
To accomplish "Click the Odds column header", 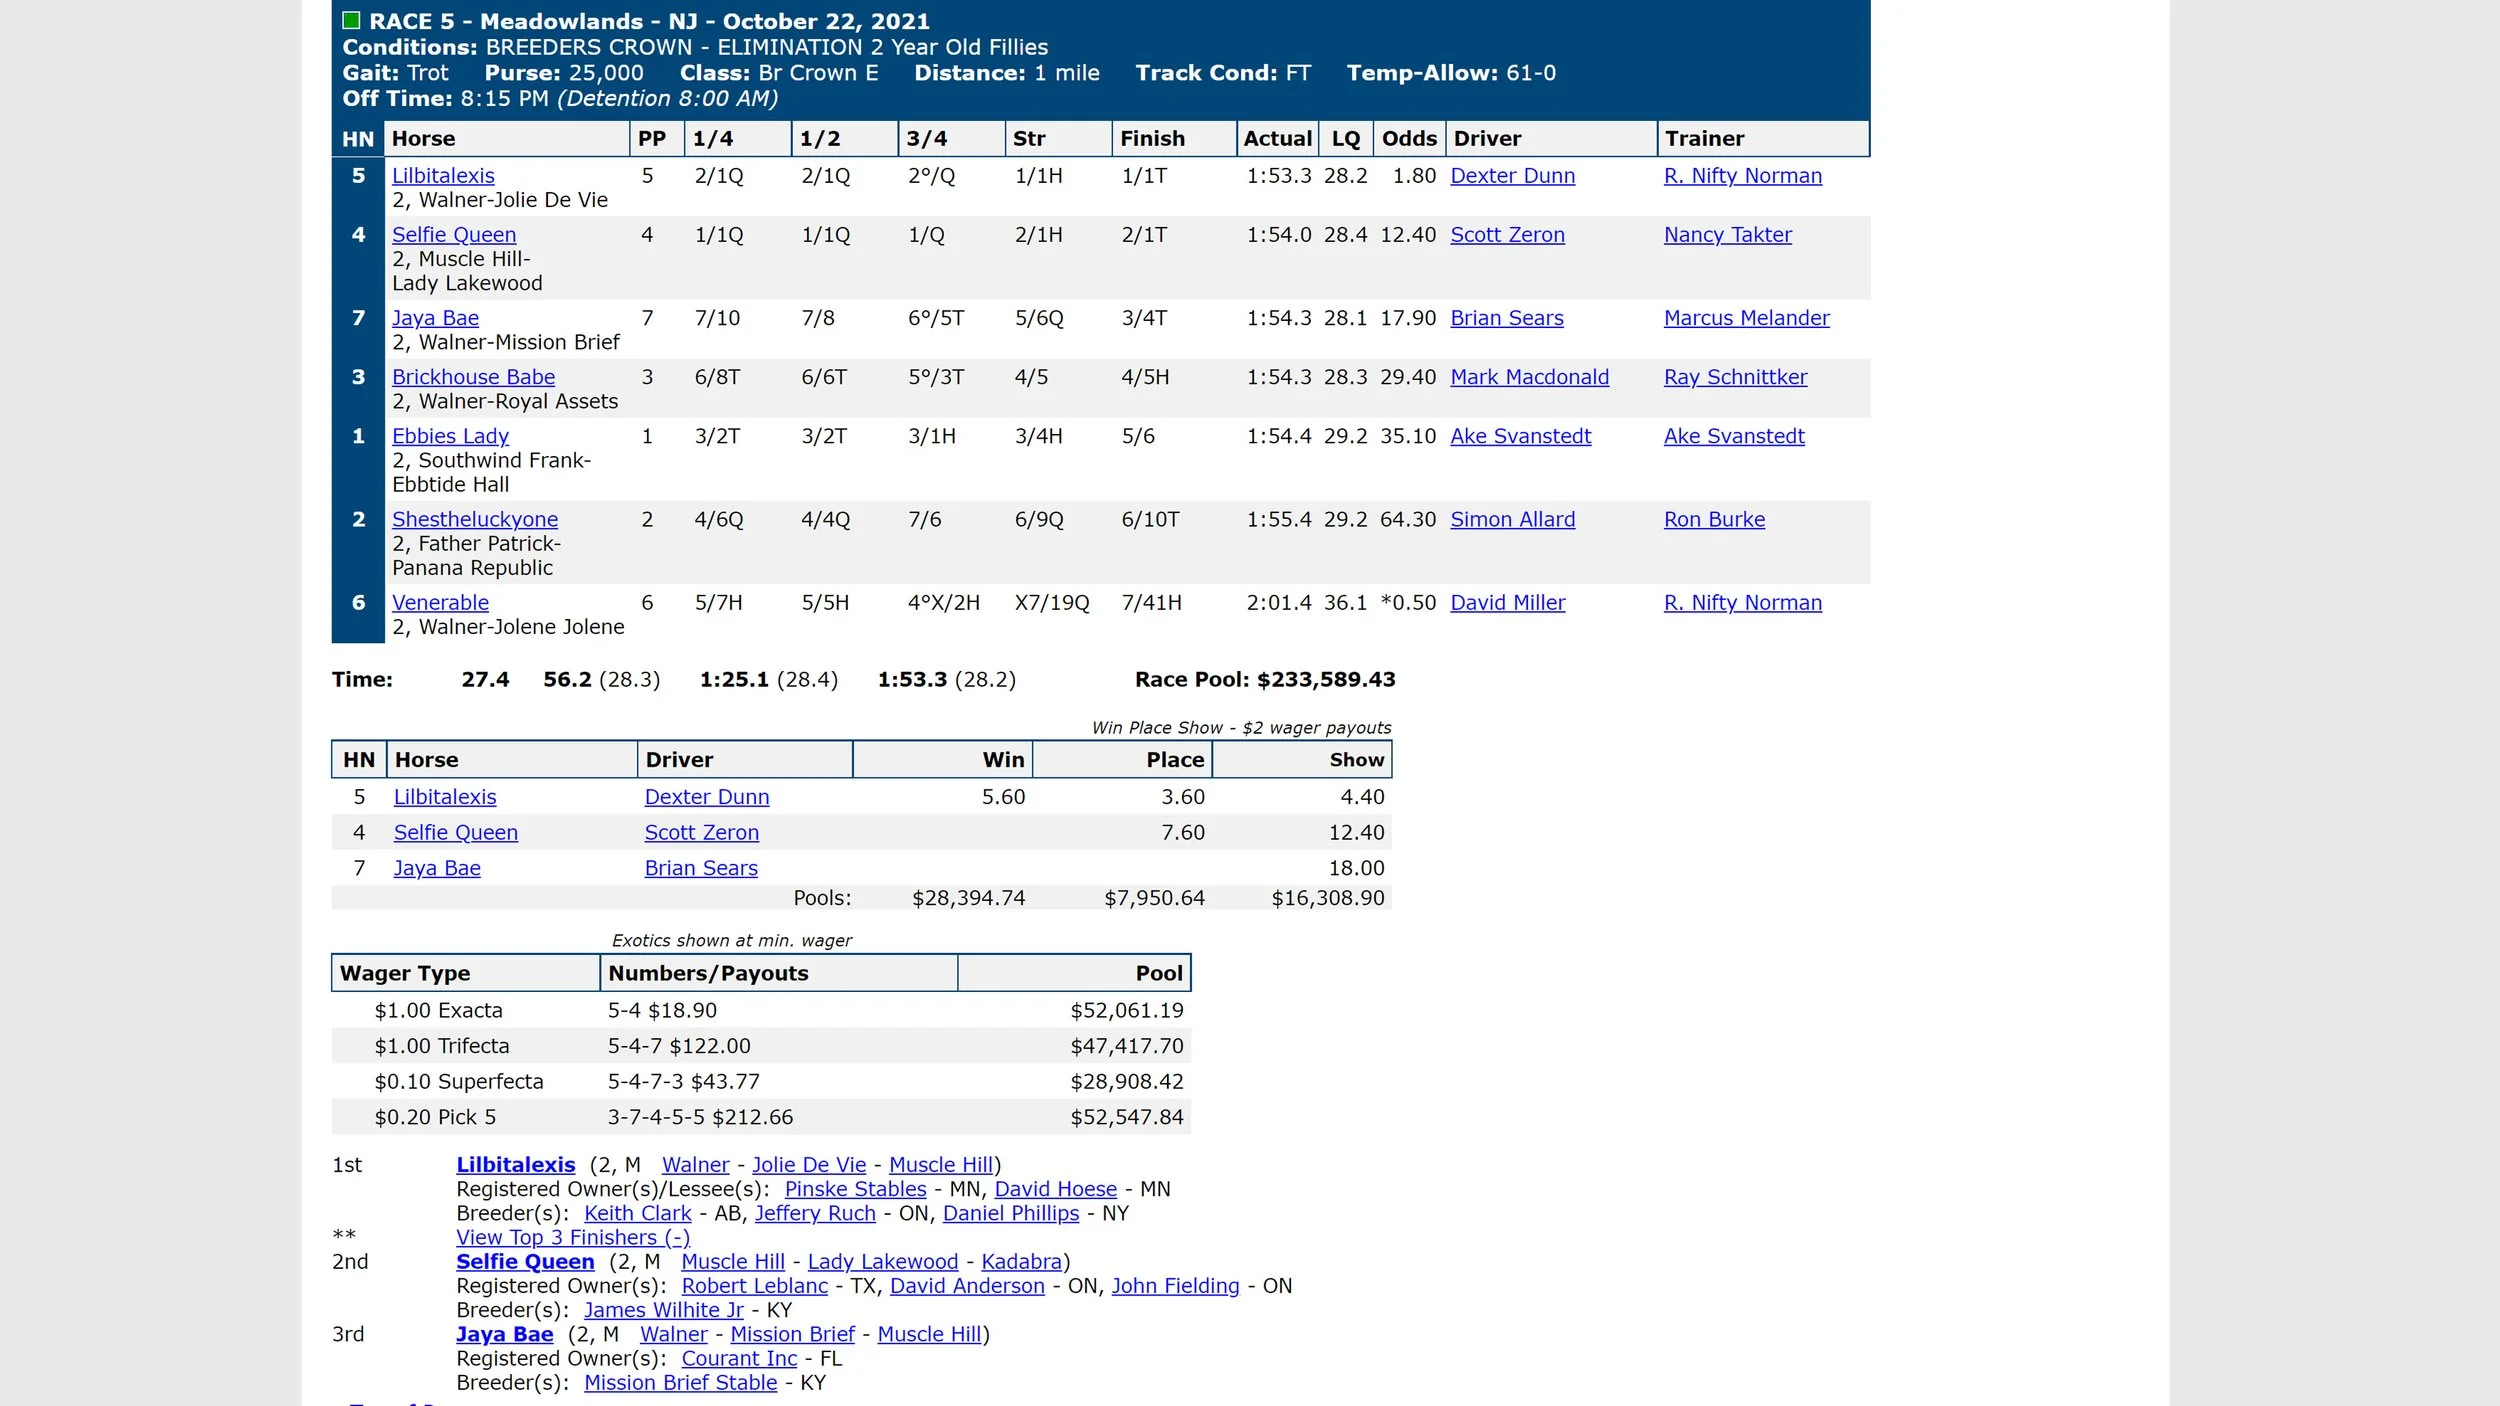I will point(1408,139).
